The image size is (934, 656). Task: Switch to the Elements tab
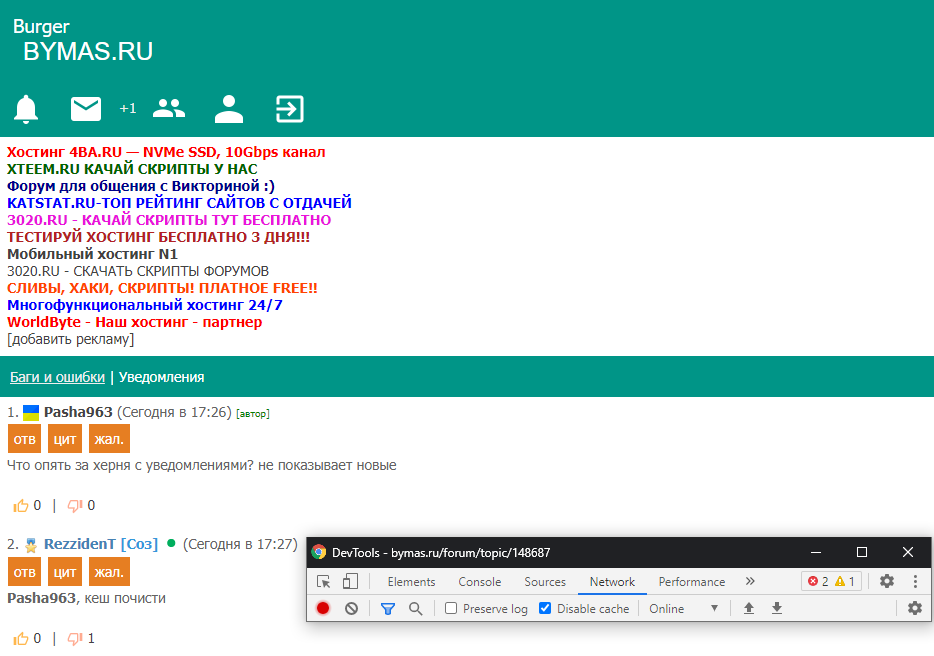point(411,581)
